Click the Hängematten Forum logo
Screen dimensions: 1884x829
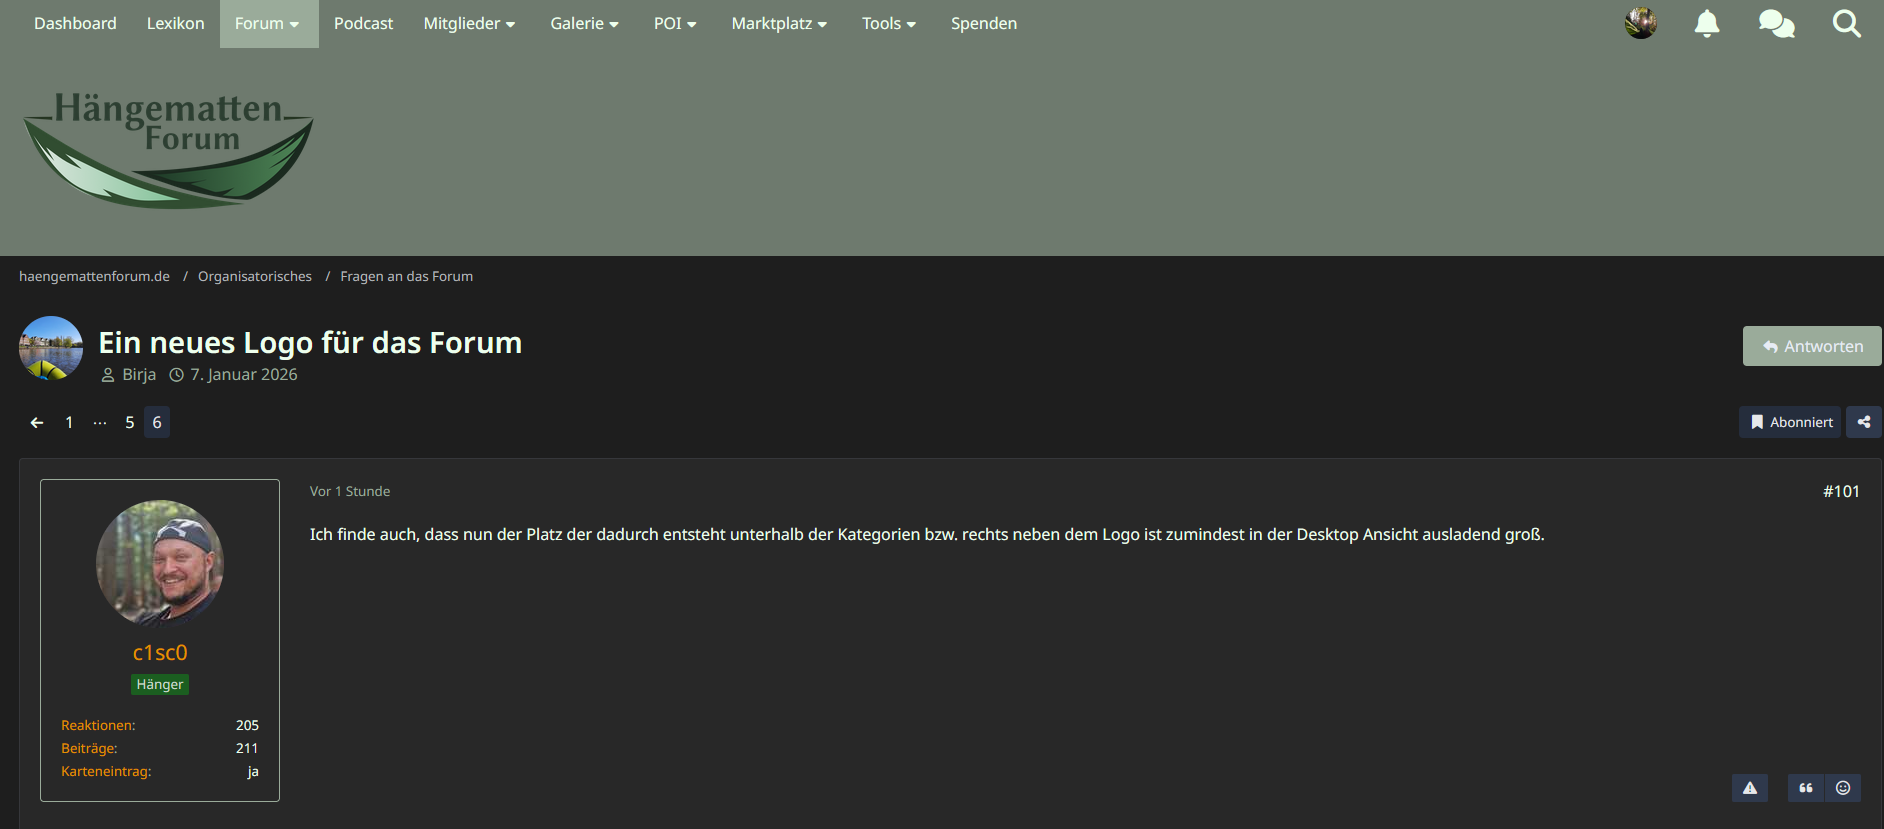coord(168,148)
